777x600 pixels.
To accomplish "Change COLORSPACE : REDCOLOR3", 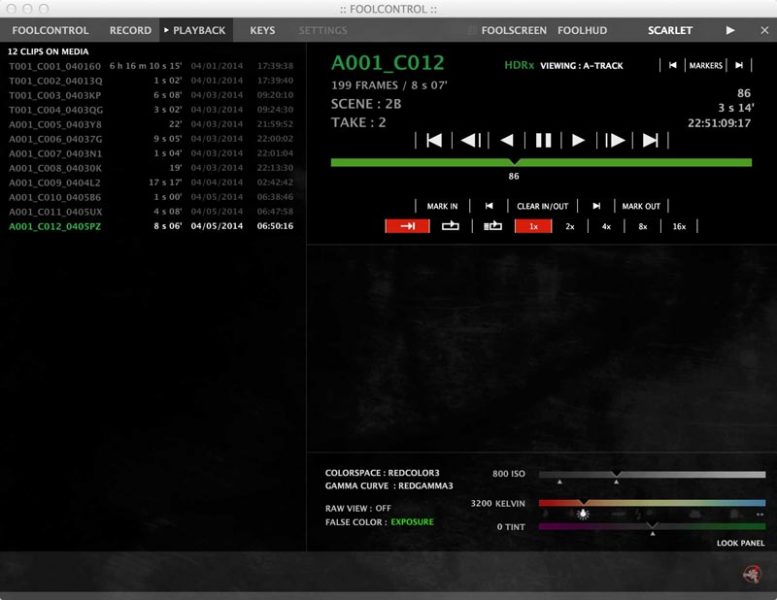I will [x=382, y=473].
